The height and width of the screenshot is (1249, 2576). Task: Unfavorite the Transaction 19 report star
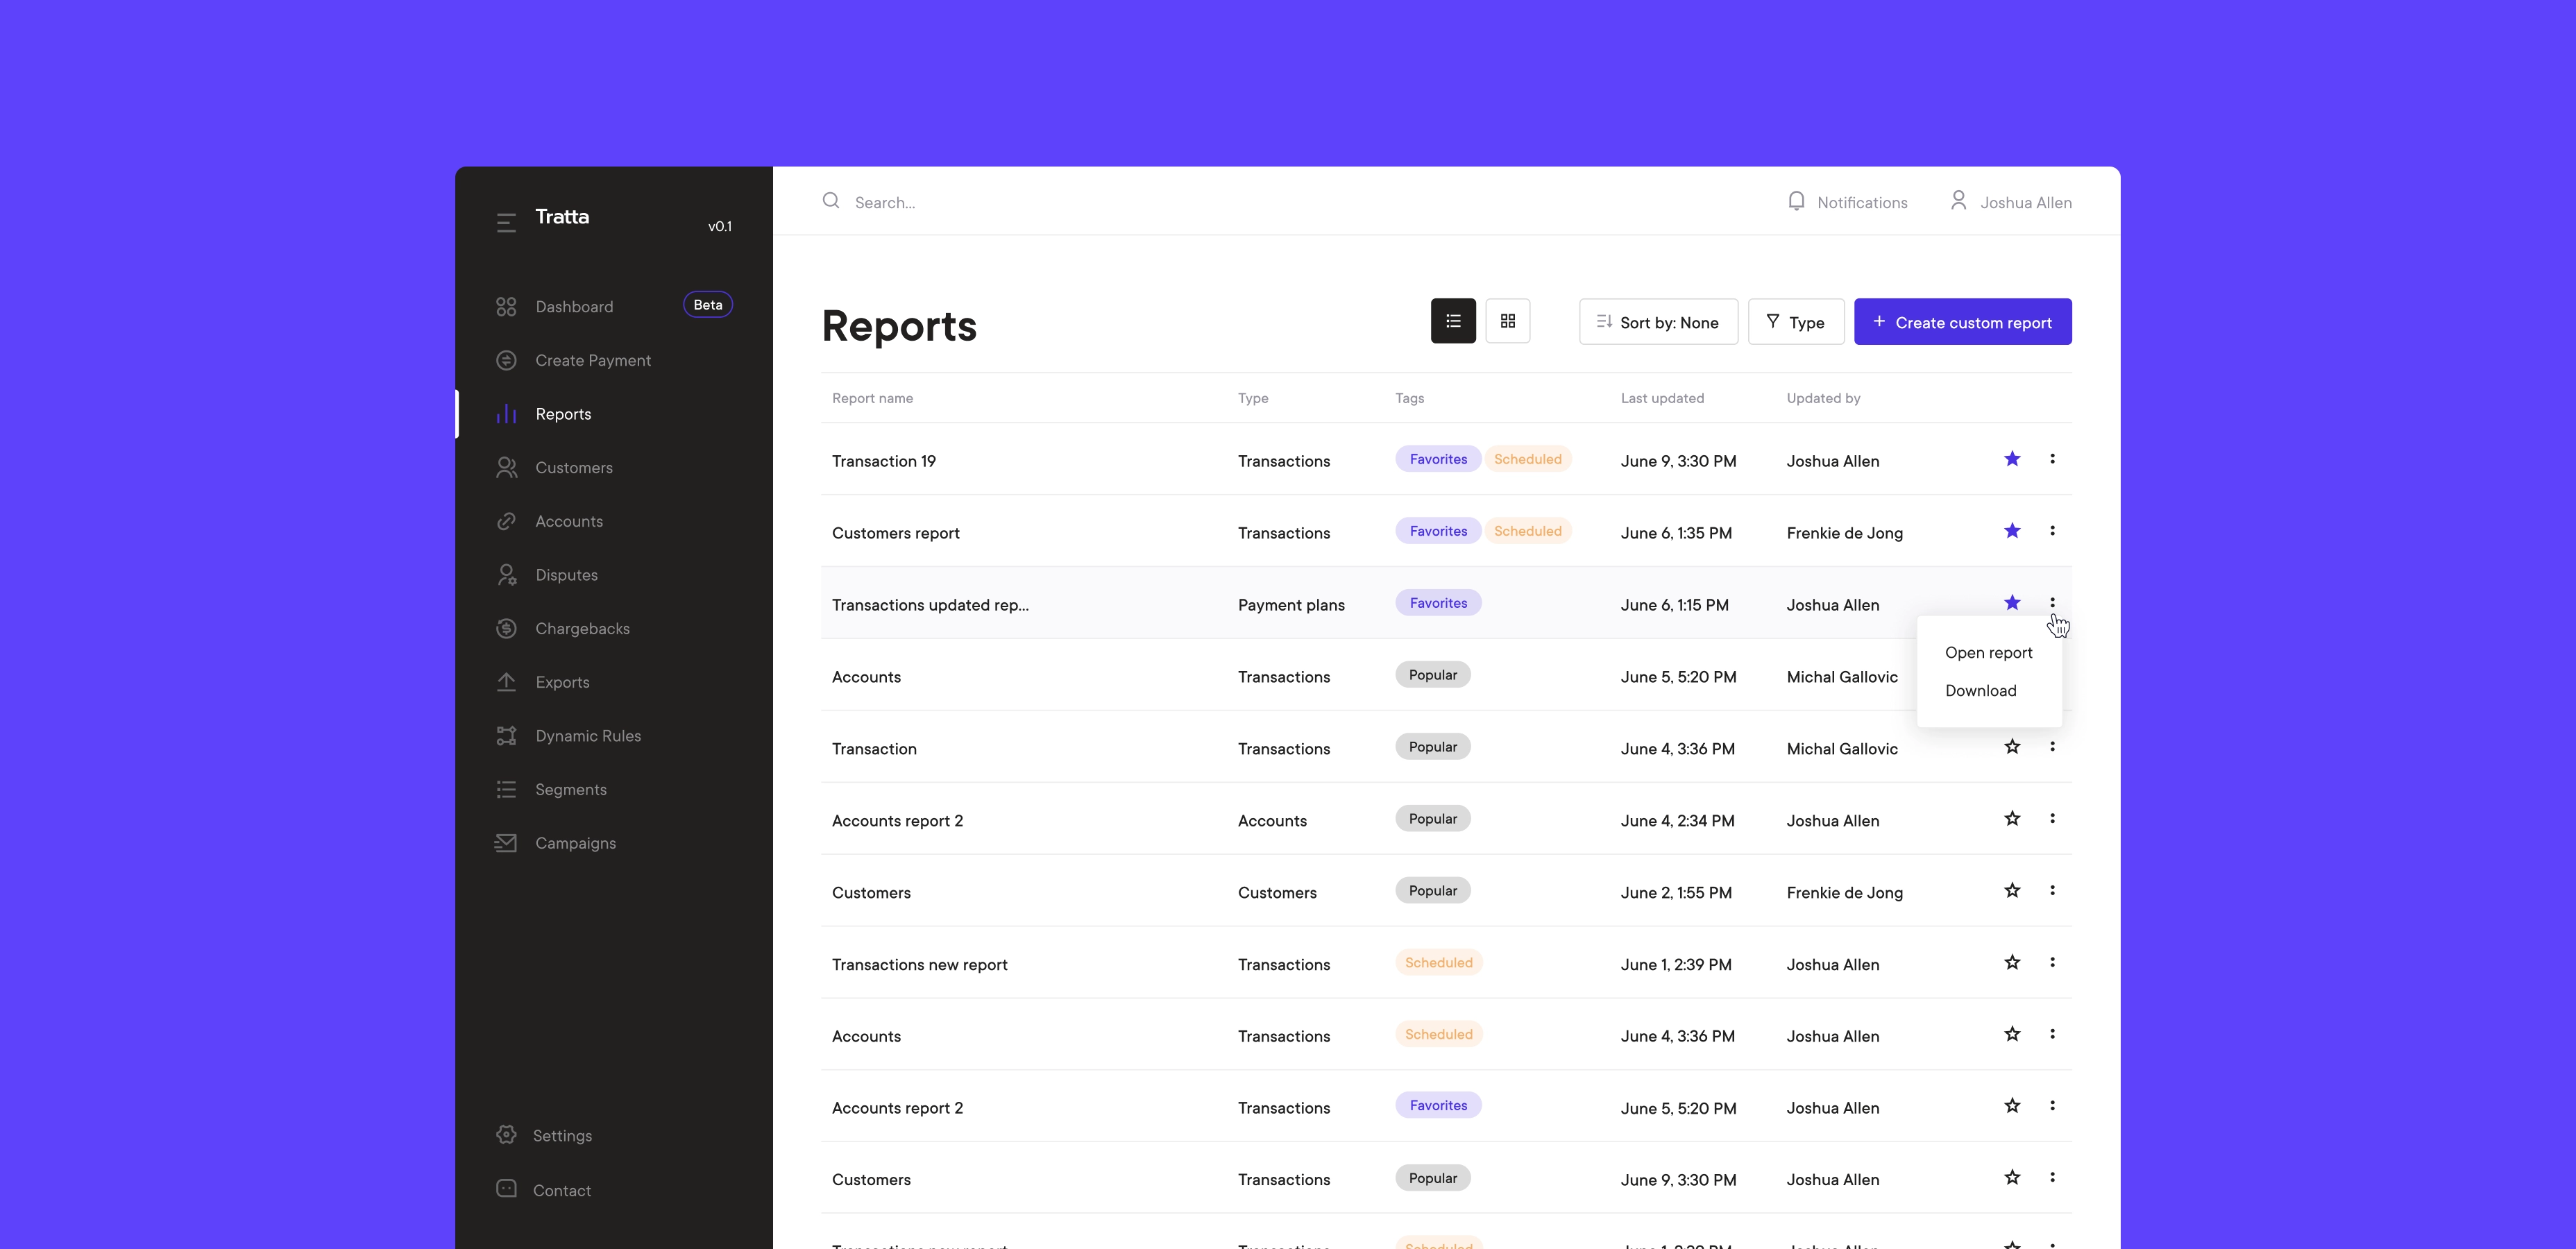2012,459
